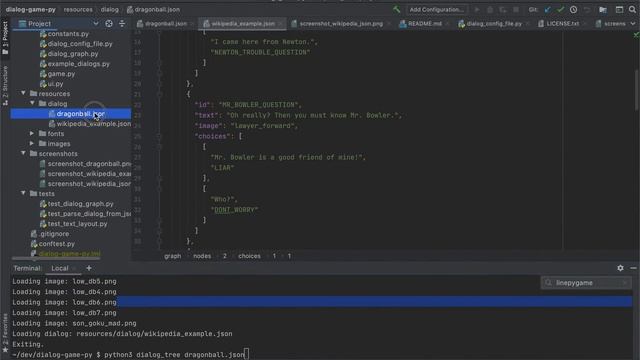This screenshot has height=360, width=640.
Task: Click the toolbar window layout icon
Action: tap(619, 9)
